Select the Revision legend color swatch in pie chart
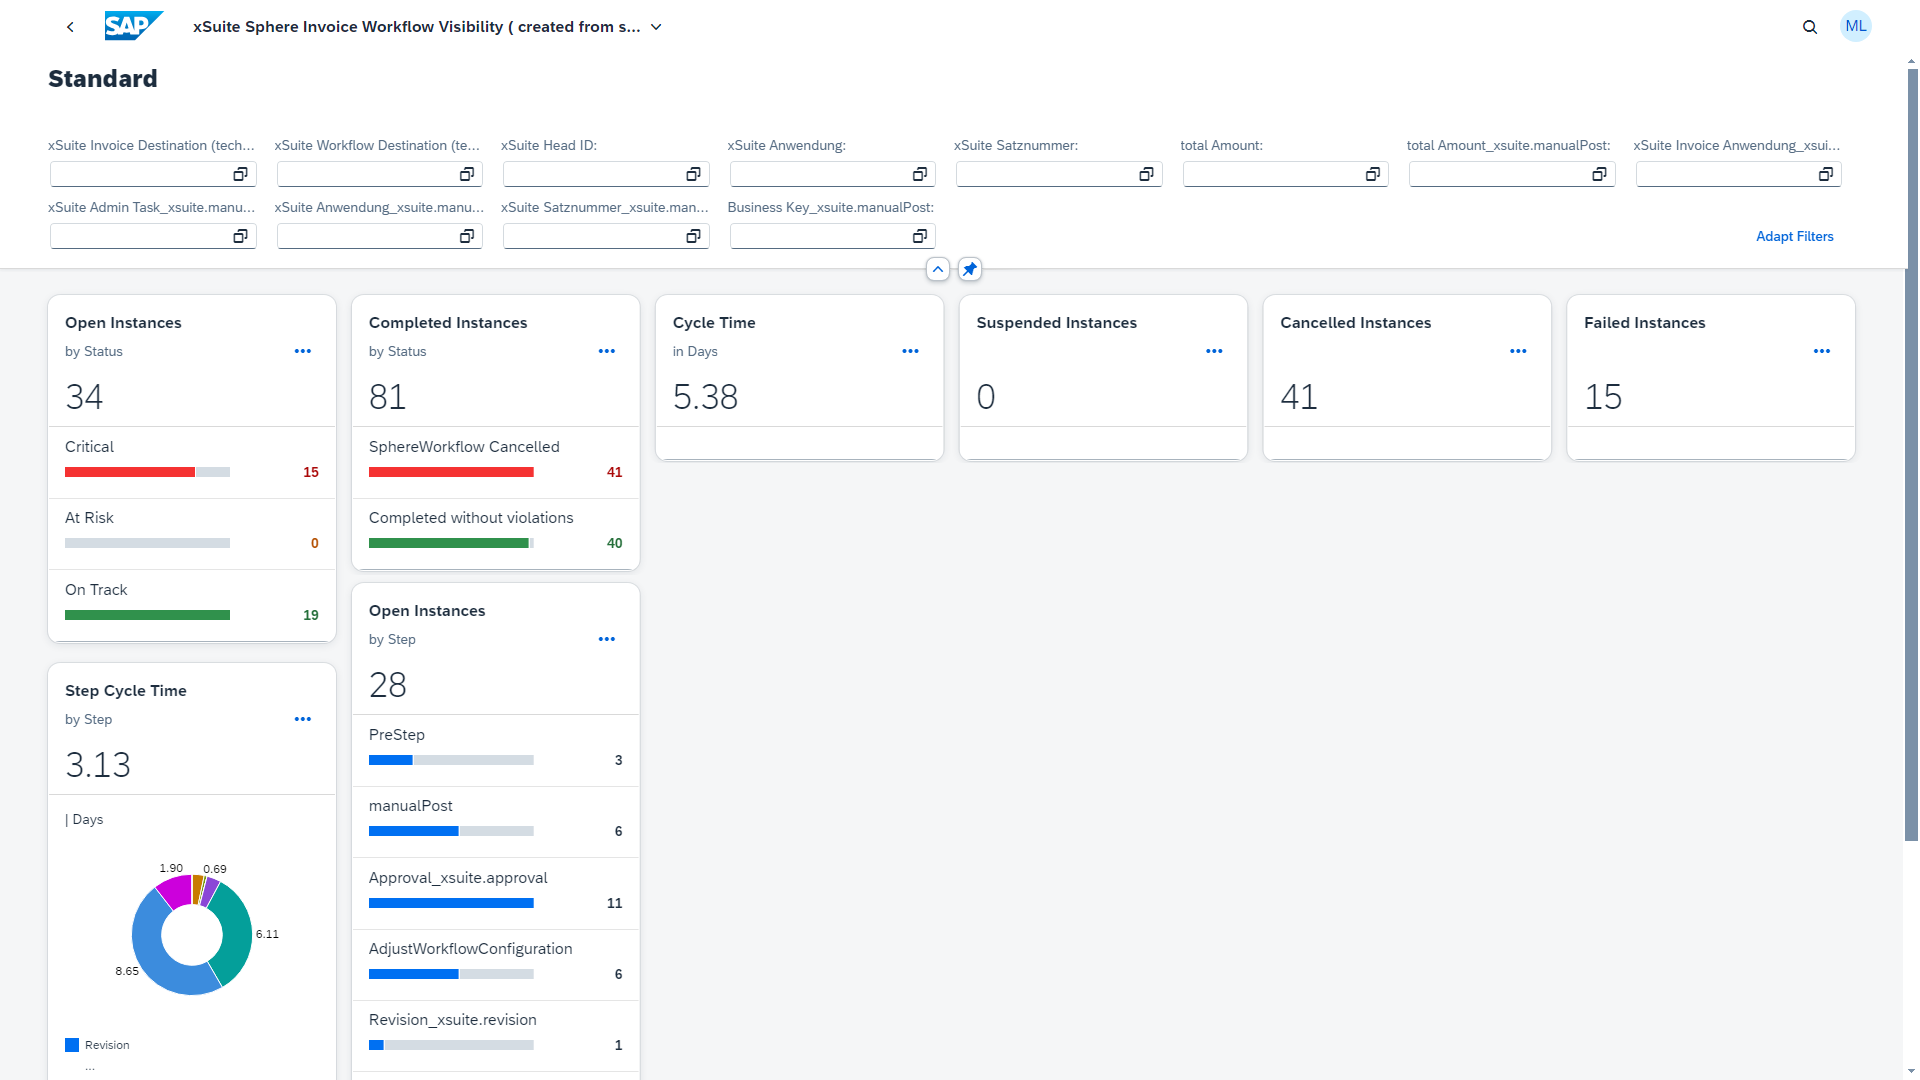This screenshot has height=1080, width=1920. [73, 1044]
